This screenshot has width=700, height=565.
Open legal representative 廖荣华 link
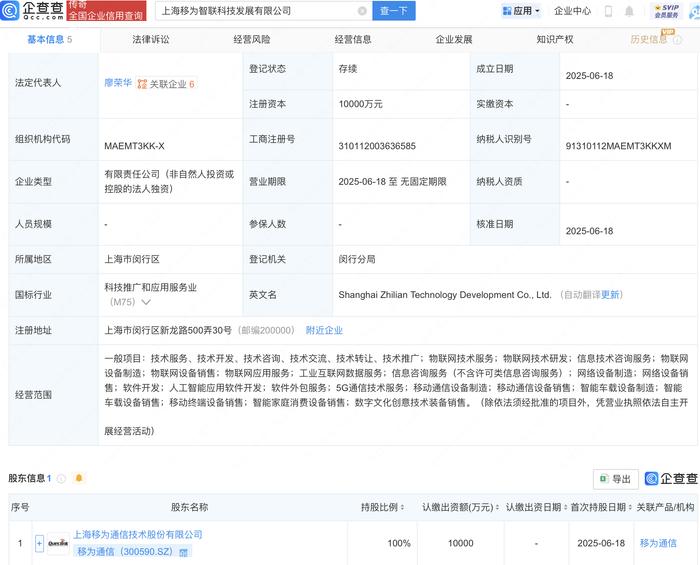[x=118, y=83]
